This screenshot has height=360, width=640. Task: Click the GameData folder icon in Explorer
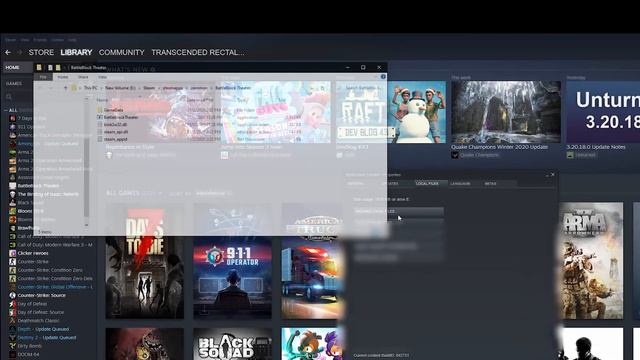tap(100, 110)
